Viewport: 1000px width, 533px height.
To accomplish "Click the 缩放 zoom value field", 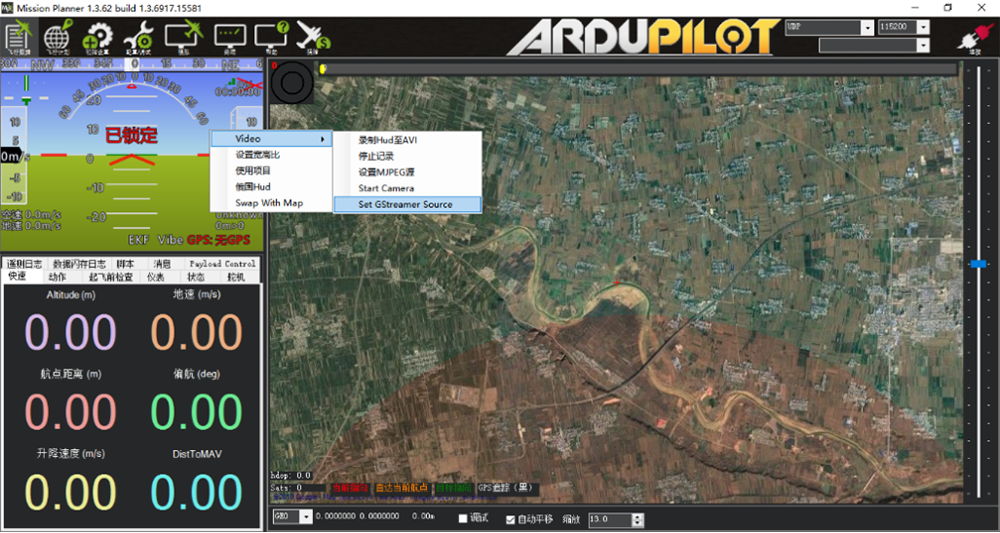I will [x=610, y=520].
